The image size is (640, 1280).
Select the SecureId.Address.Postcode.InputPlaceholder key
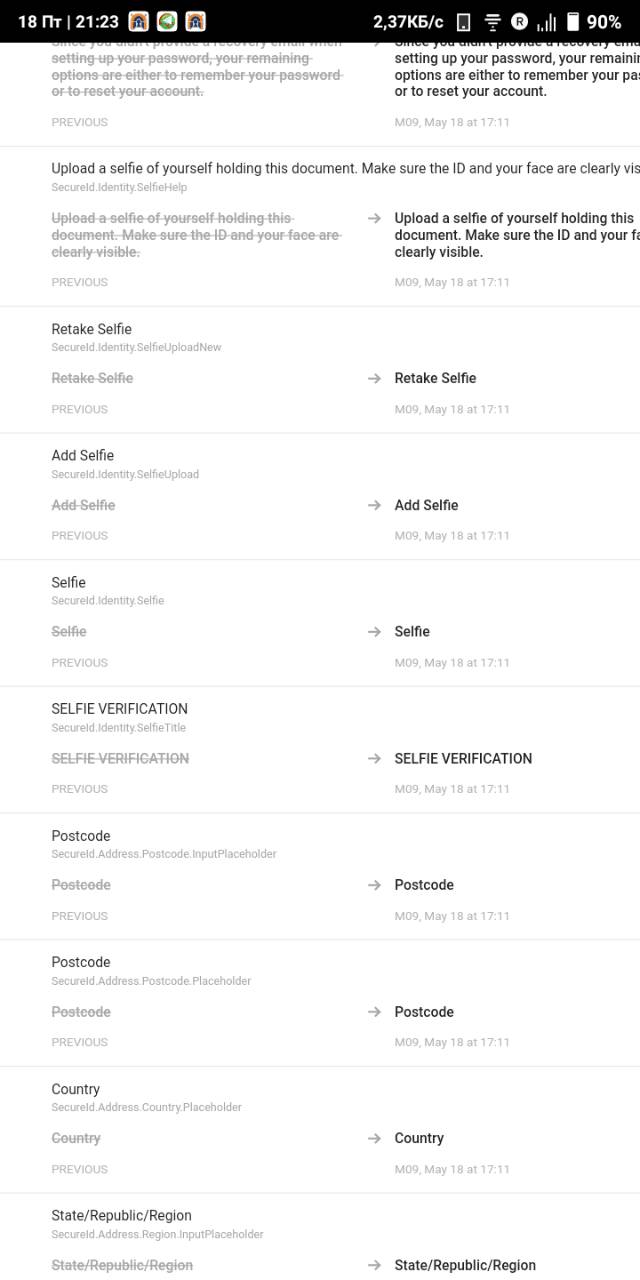pos(163,854)
